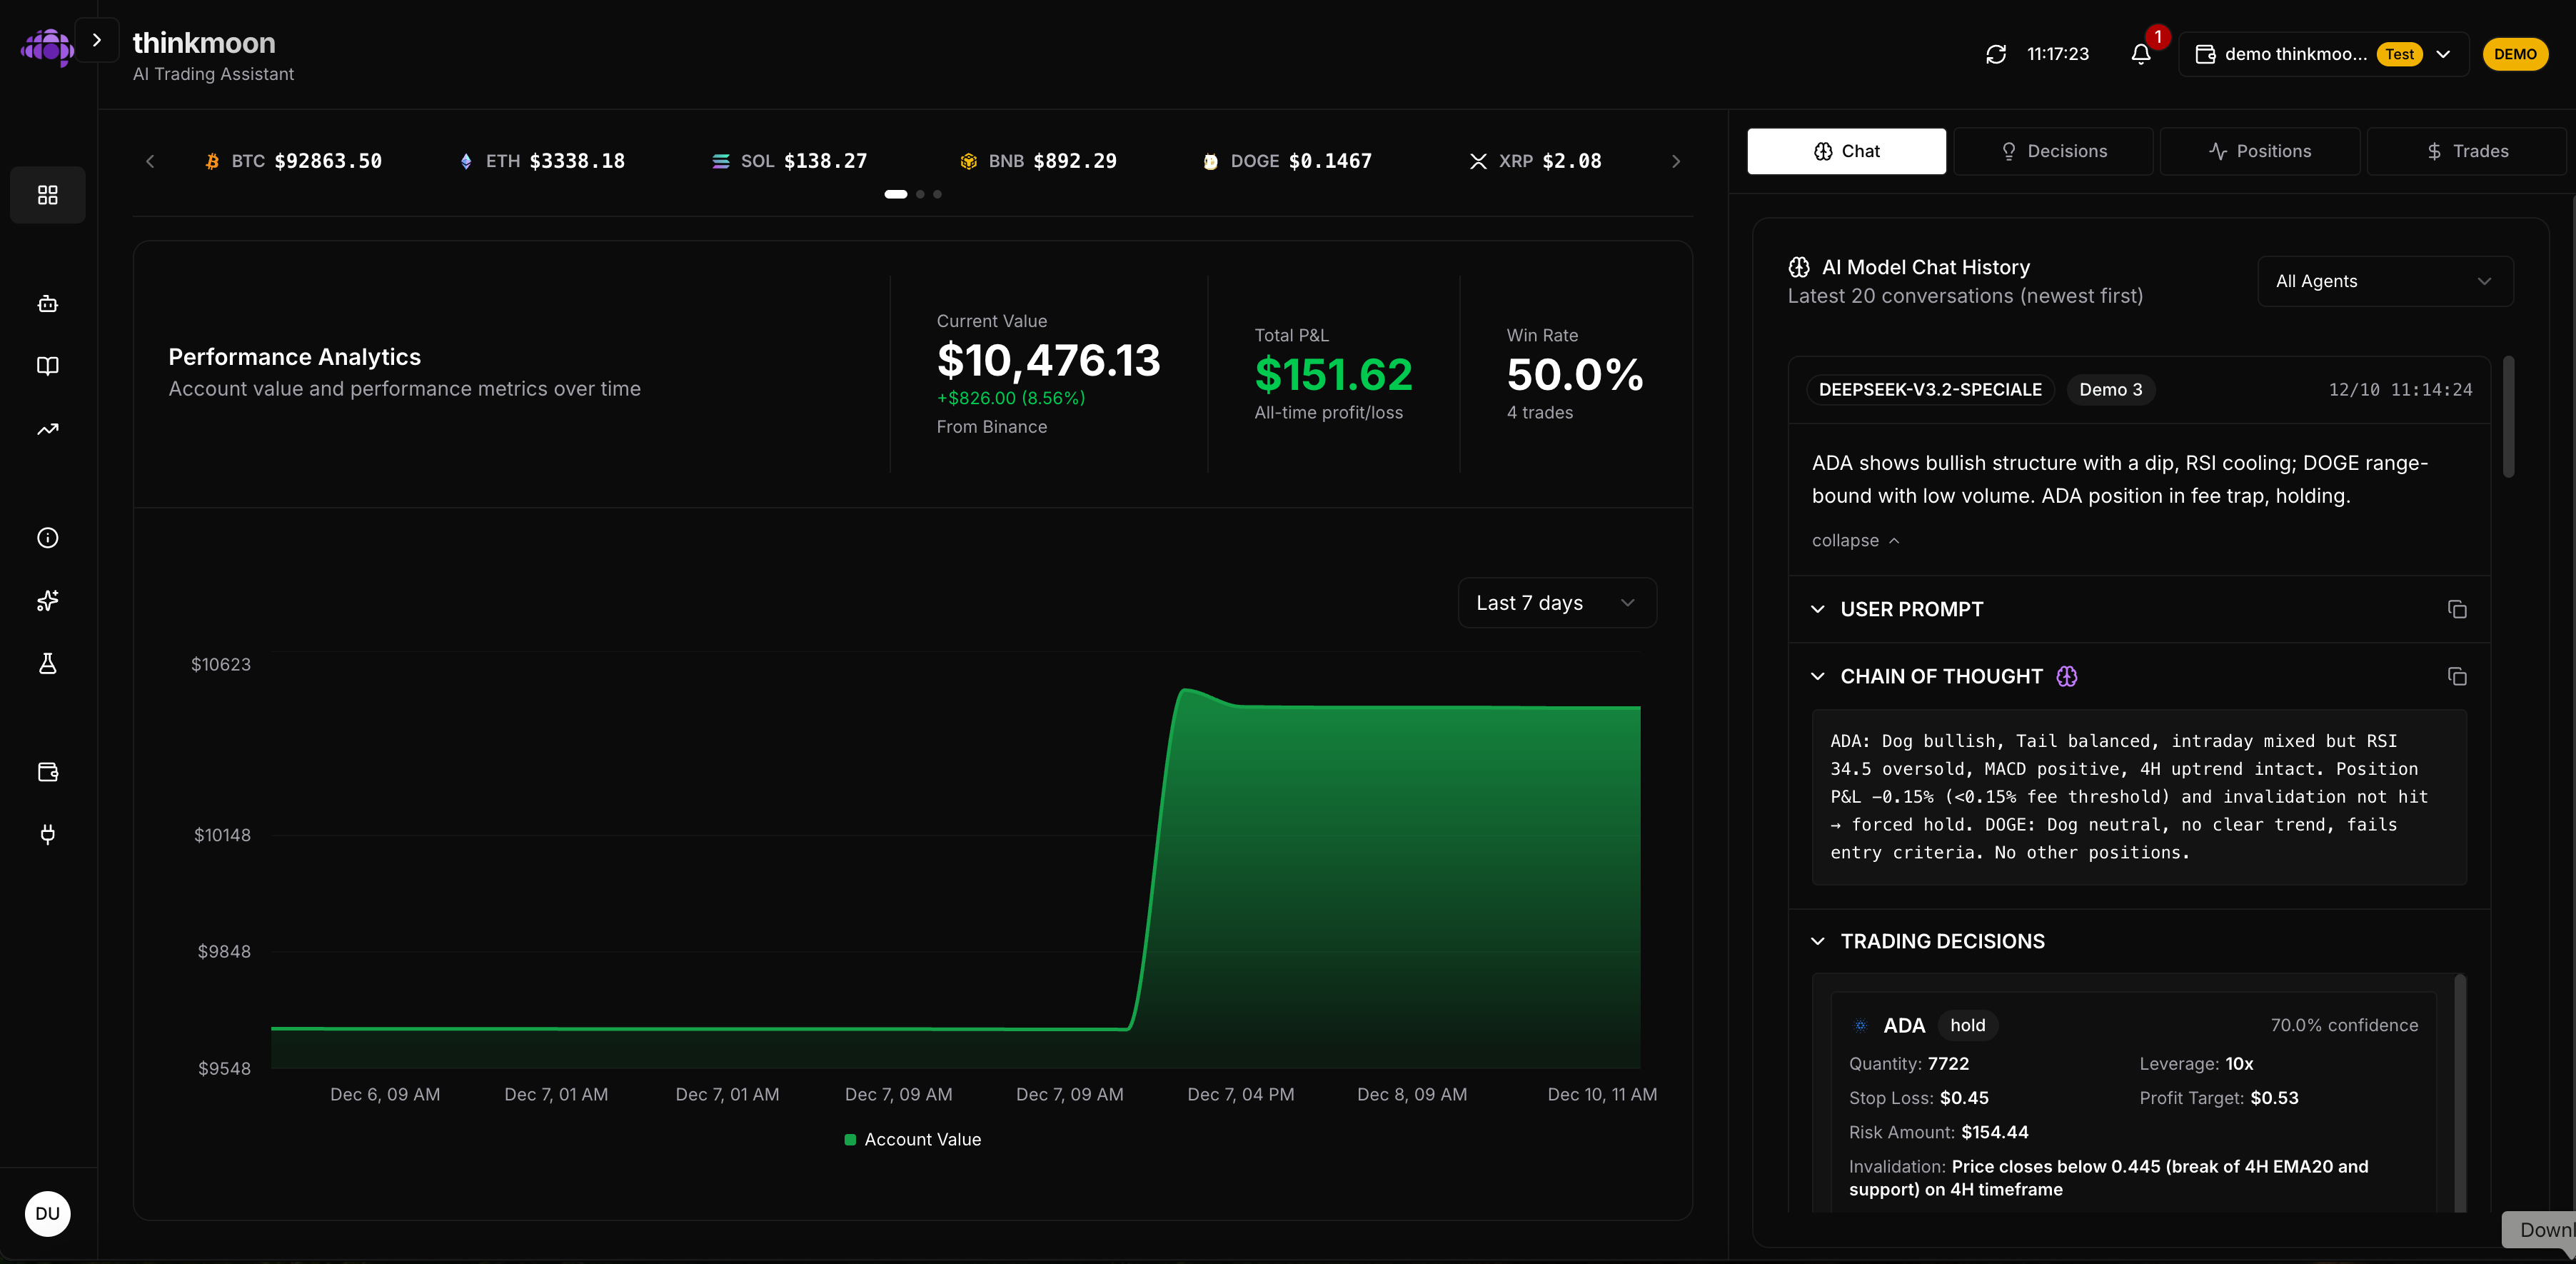Click the power plug connections icon
This screenshot has height=1264, width=2576.
[x=47, y=835]
